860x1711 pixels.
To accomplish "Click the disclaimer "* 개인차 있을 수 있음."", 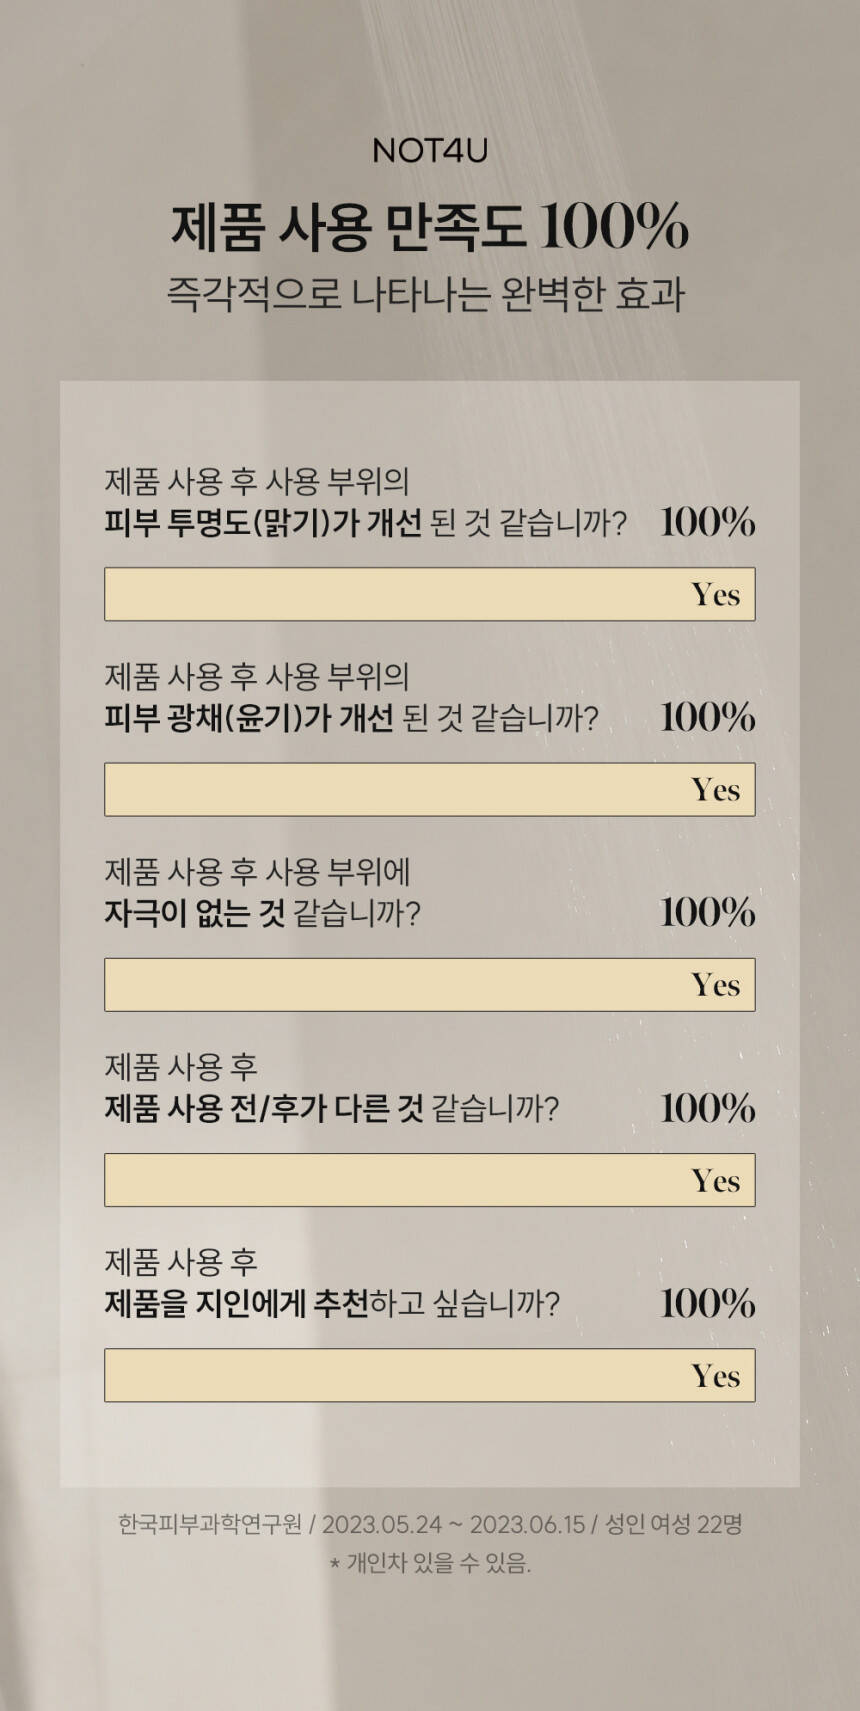I will 430,1562.
